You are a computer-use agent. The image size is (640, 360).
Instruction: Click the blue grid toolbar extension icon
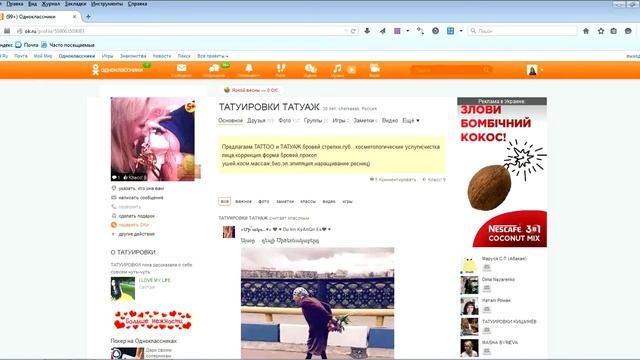(x=450, y=31)
